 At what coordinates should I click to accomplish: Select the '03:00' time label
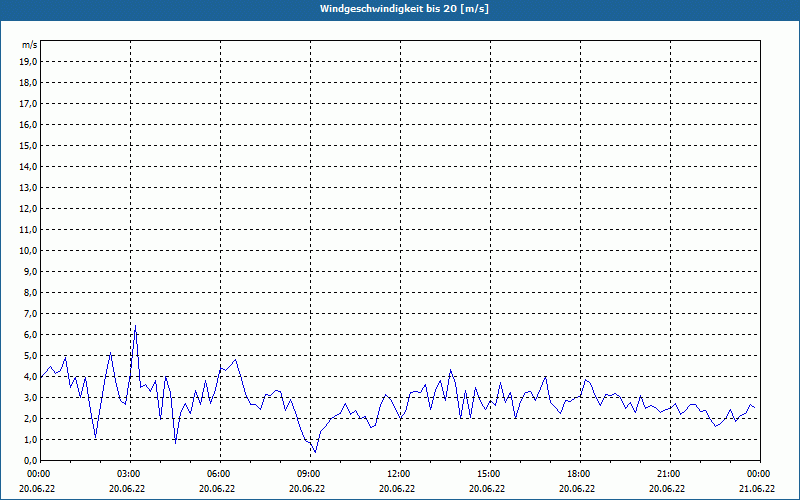(x=131, y=474)
